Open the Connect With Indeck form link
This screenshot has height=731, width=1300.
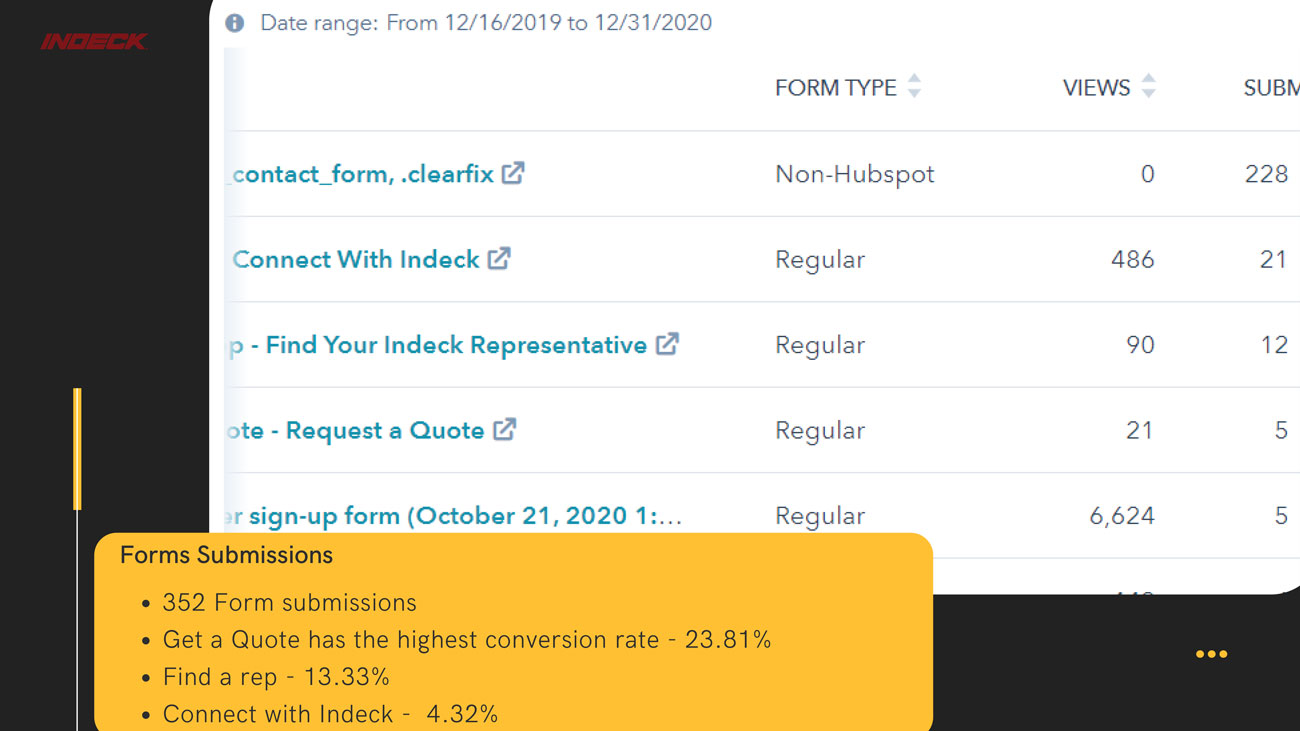coord(356,259)
